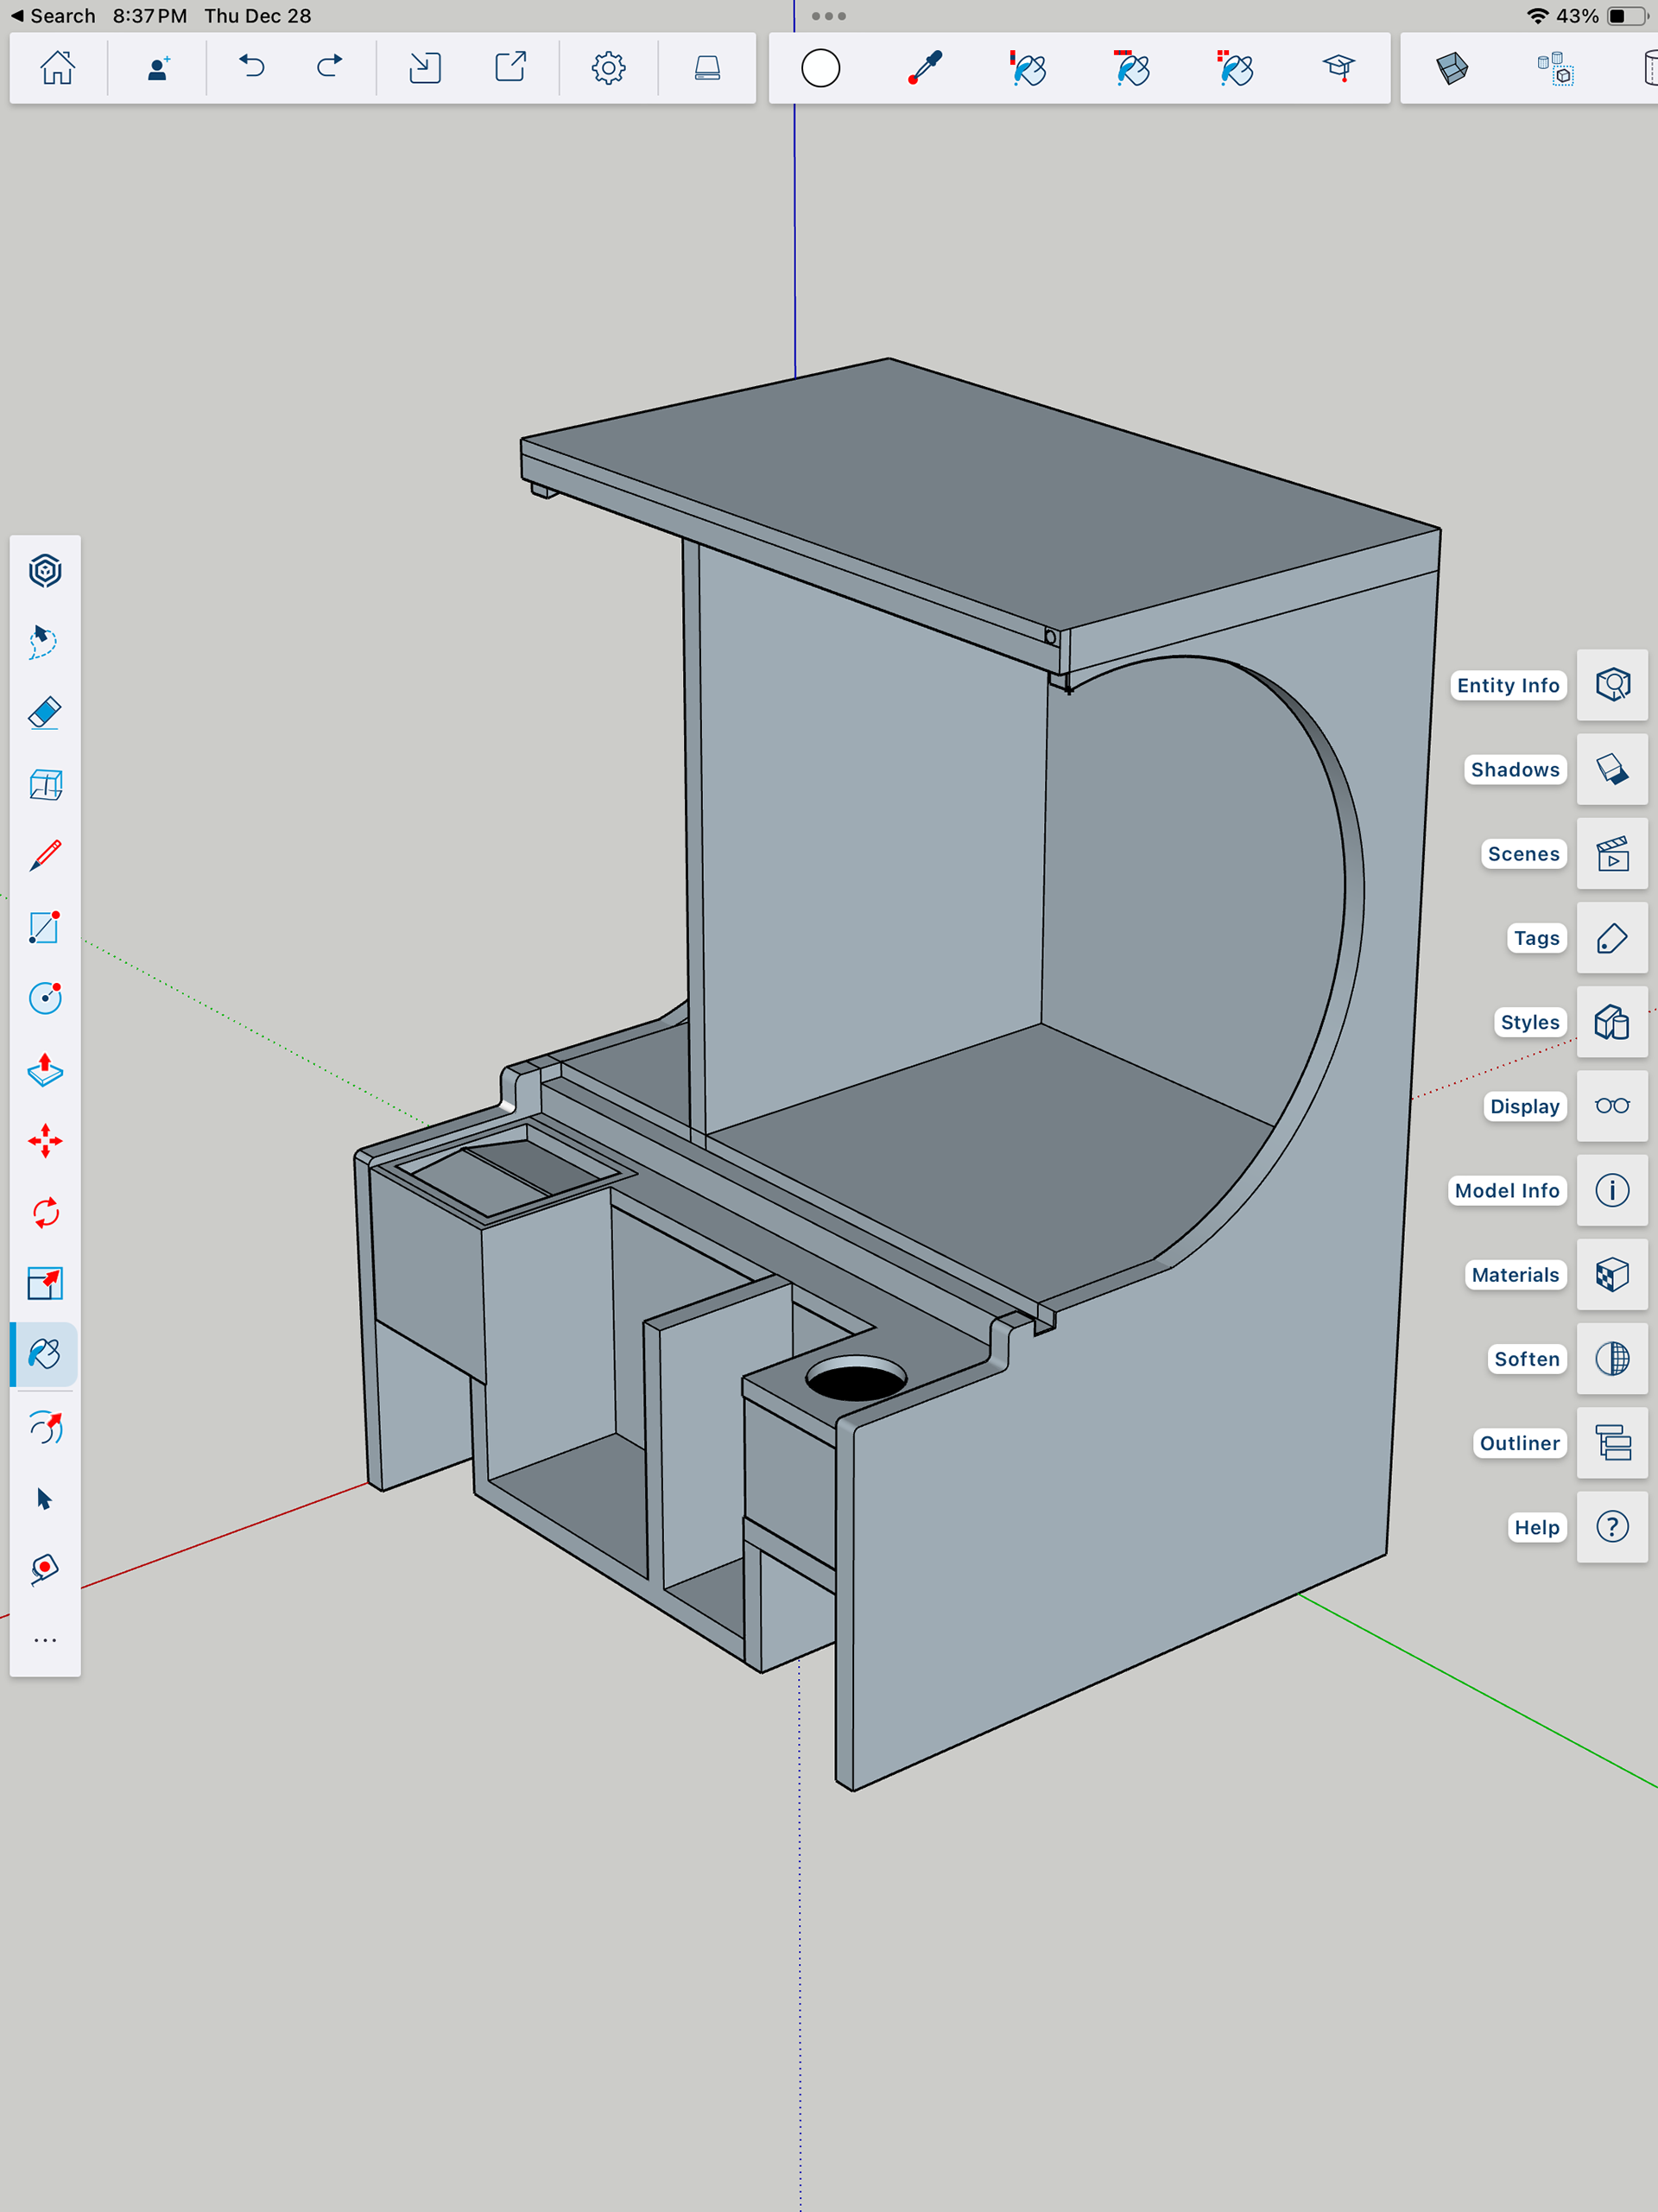Open the Tags panel icon
The height and width of the screenshot is (2212, 1658).
[1611, 938]
